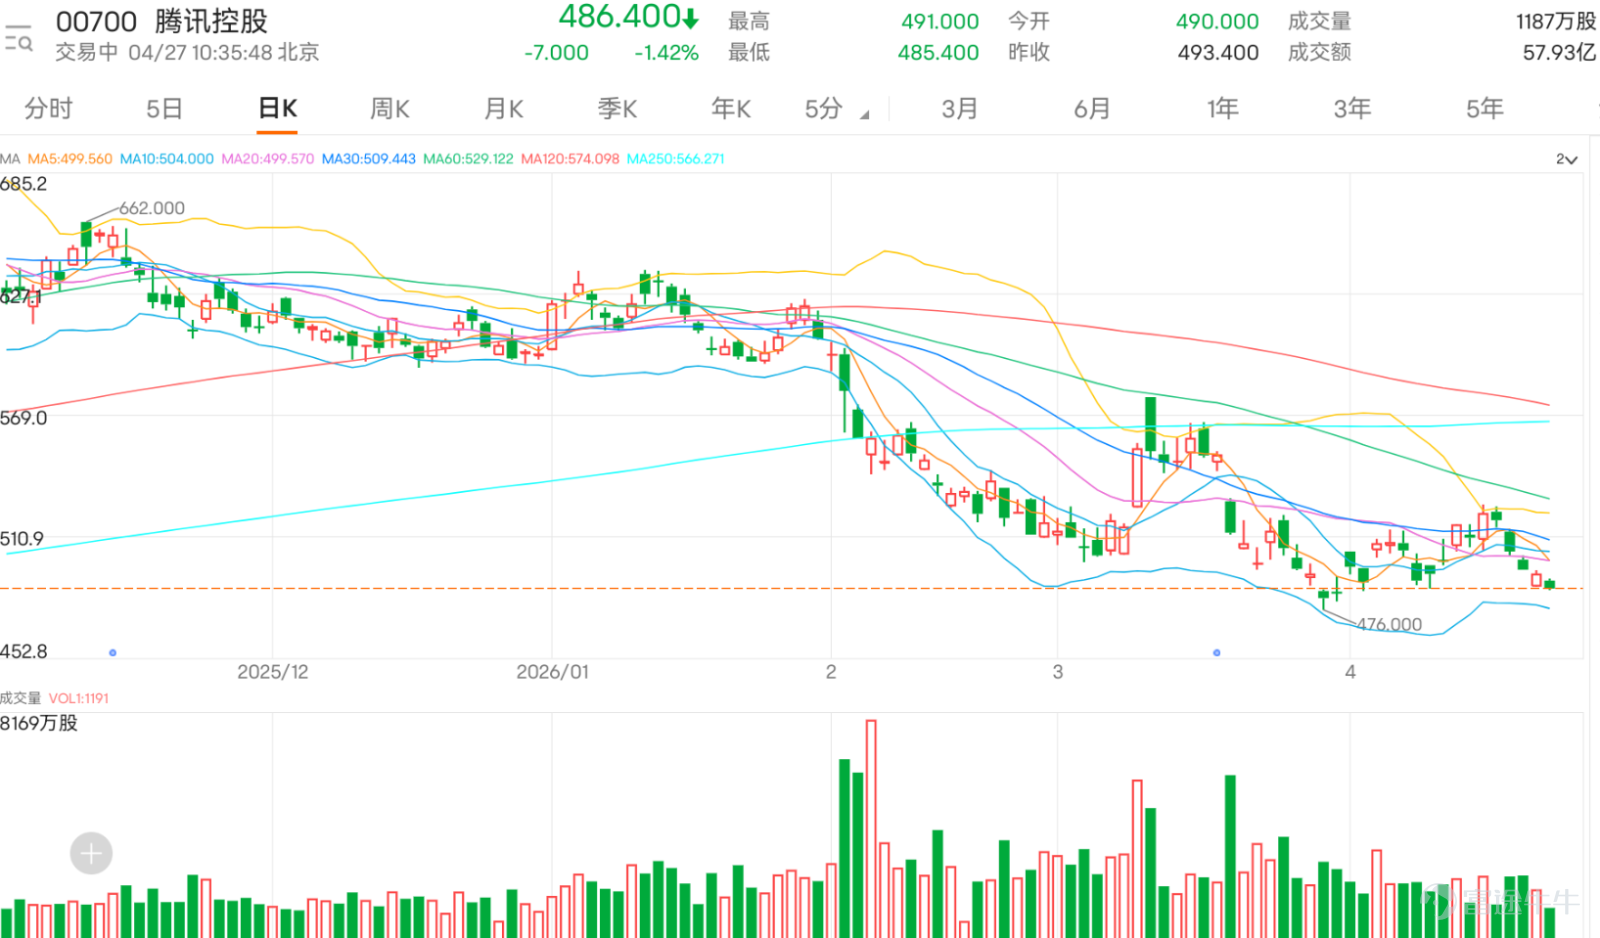Click the stock code 00700
Viewport: 1600px width, 938px height.
coord(96,21)
